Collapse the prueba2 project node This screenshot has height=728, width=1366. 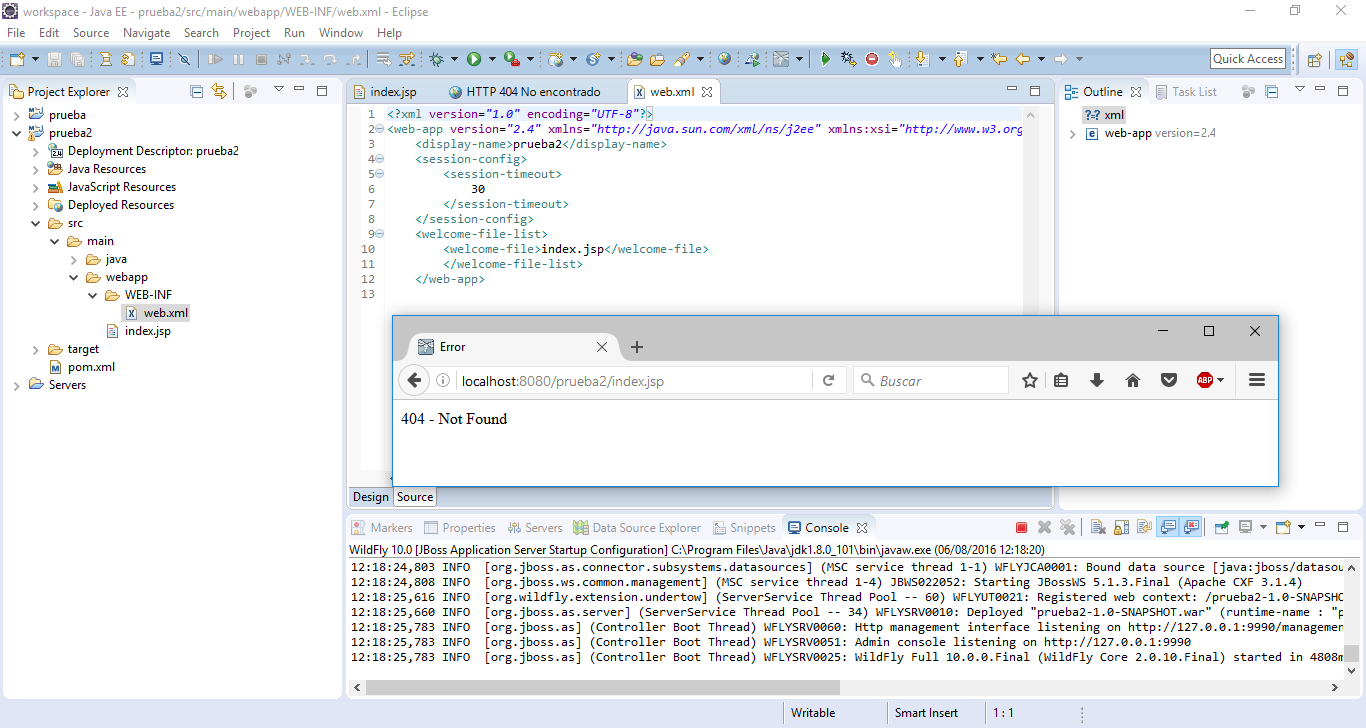(x=16, y=133)
